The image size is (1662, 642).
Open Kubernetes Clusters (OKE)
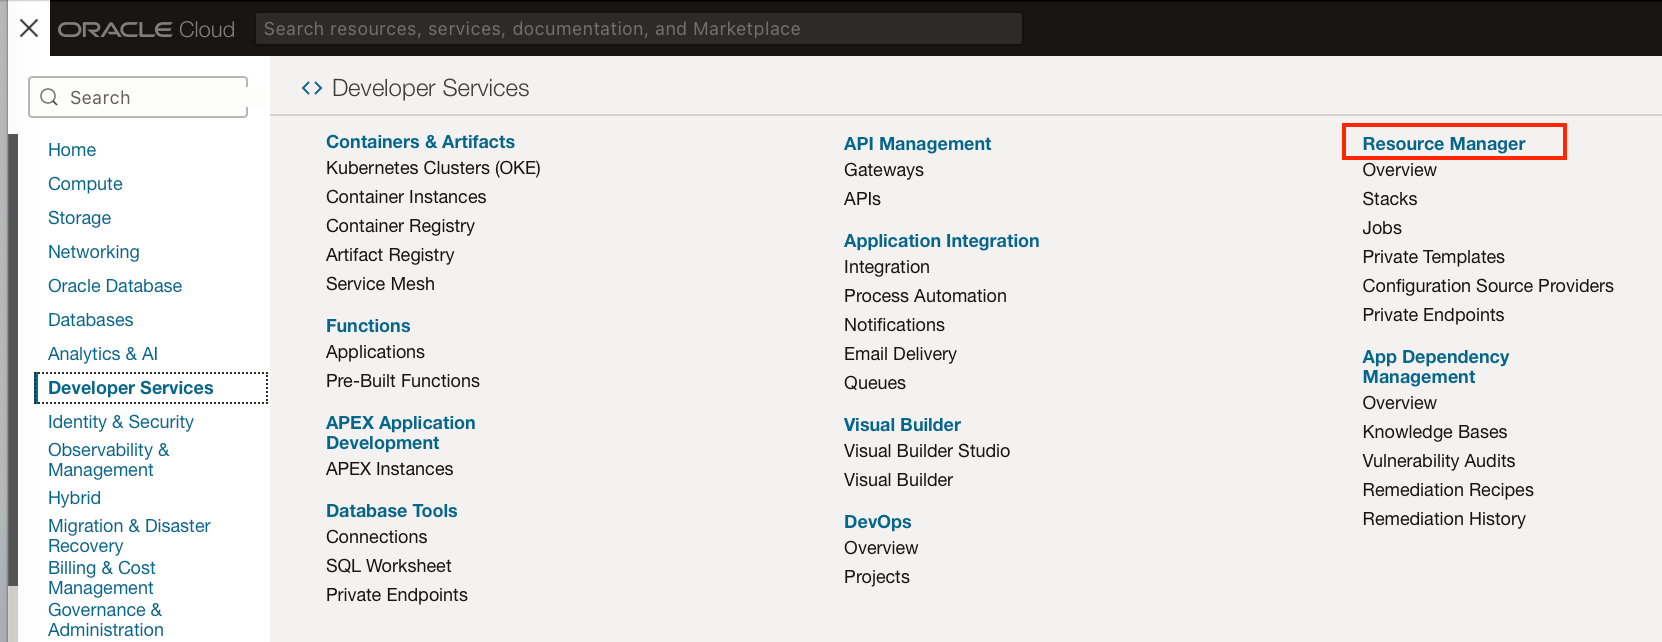(433, 168)
